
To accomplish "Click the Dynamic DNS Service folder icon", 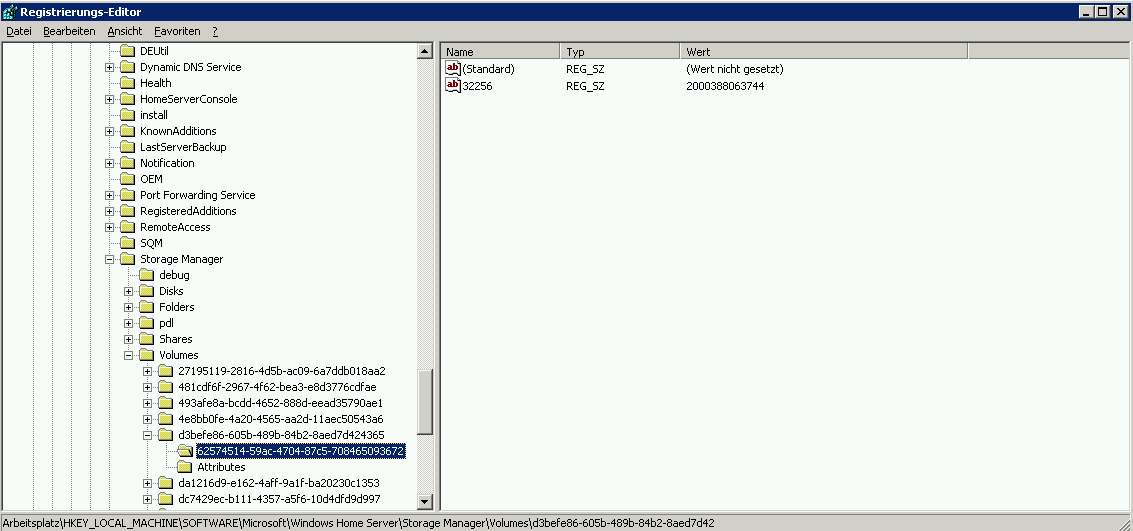I will 127,67.
